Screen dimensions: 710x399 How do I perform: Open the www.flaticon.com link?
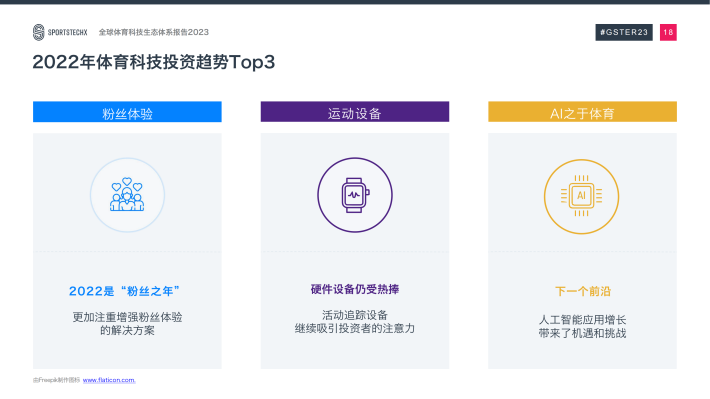(x=109, y=380)
